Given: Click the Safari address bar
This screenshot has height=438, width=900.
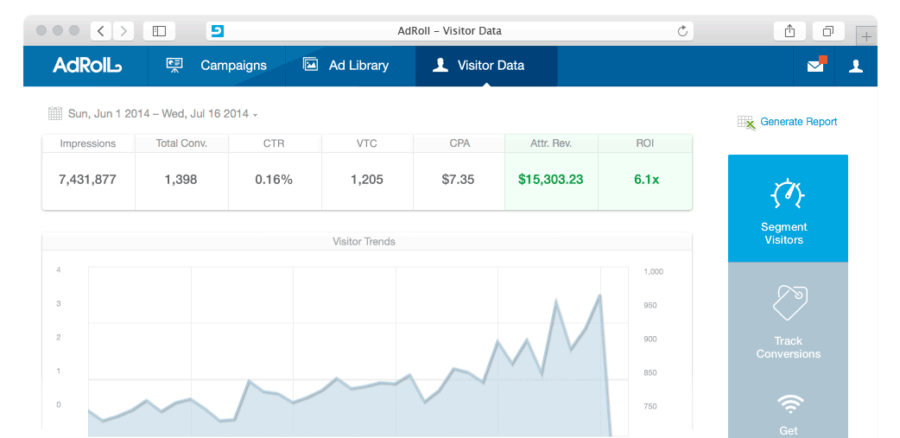Looking at the screenshot, I should [x=449, y=31].
